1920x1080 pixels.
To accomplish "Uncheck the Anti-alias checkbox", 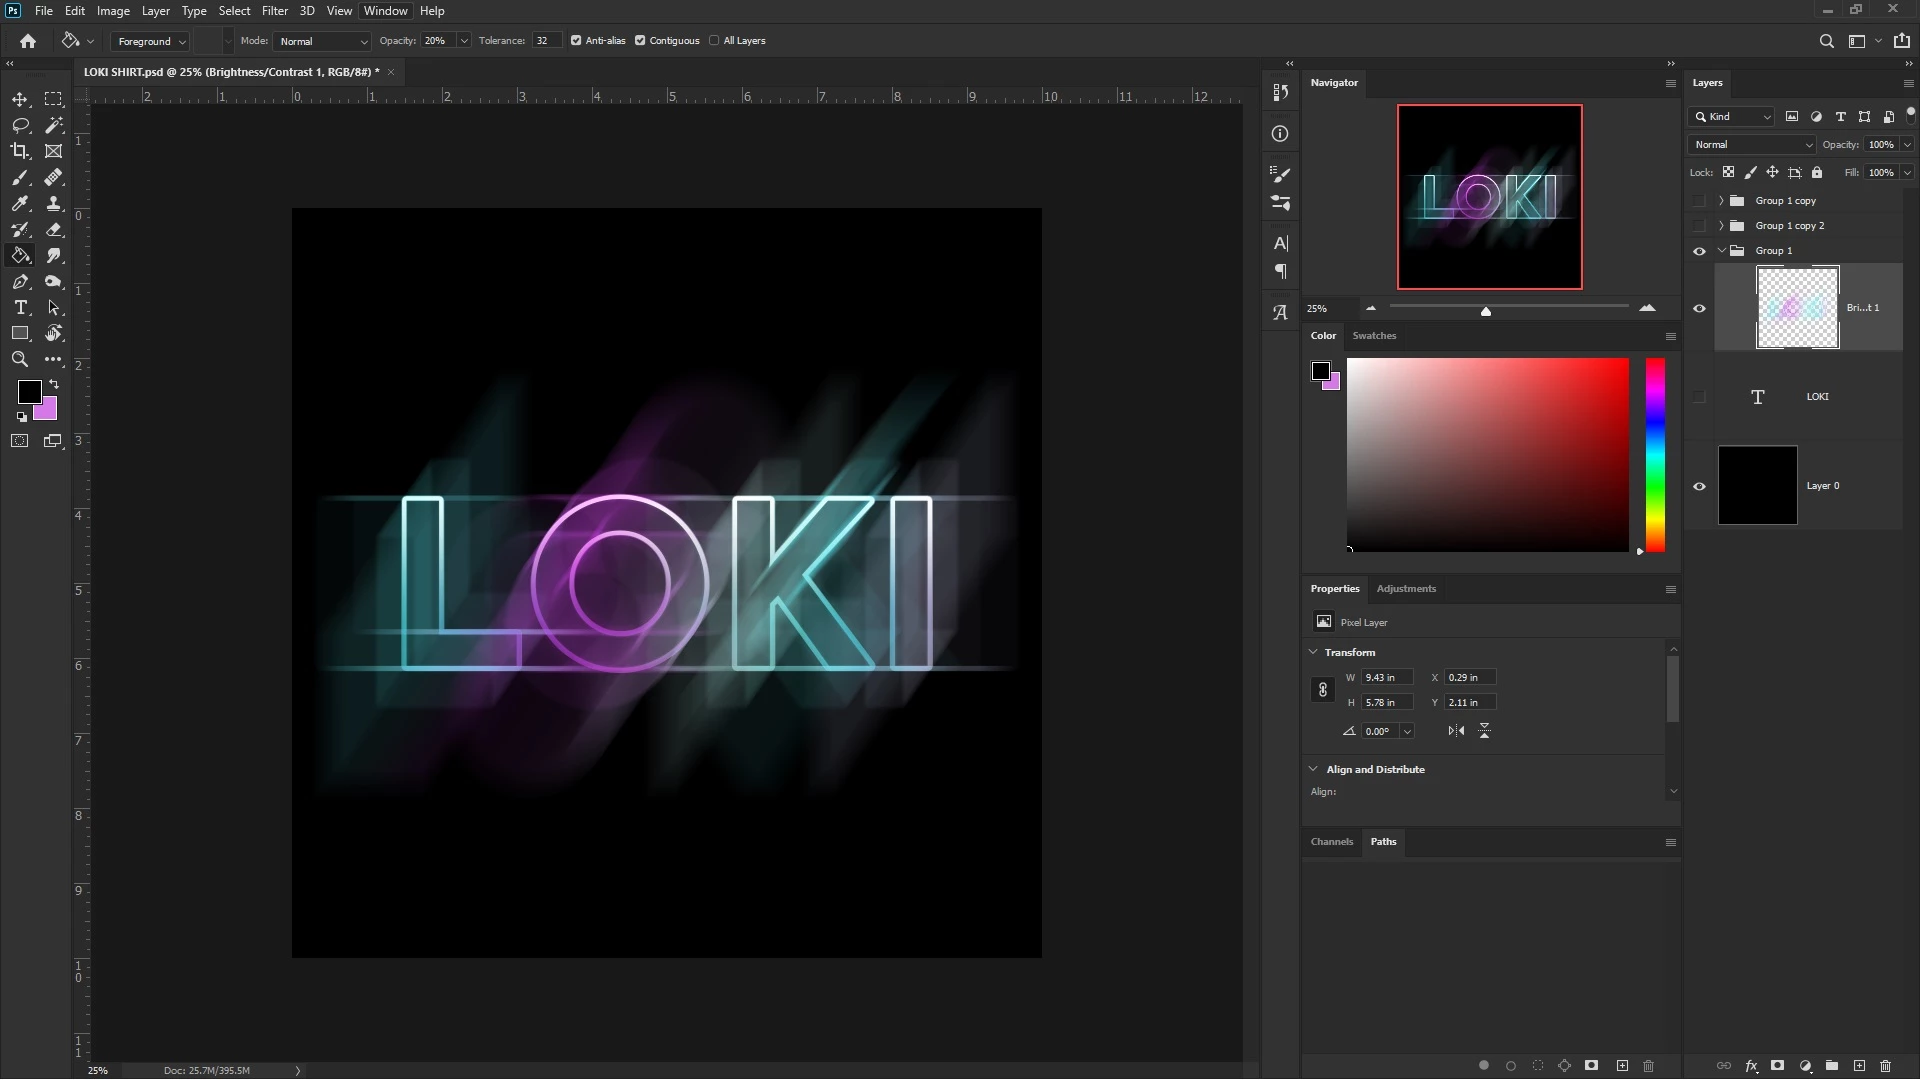I will [576, 41].
